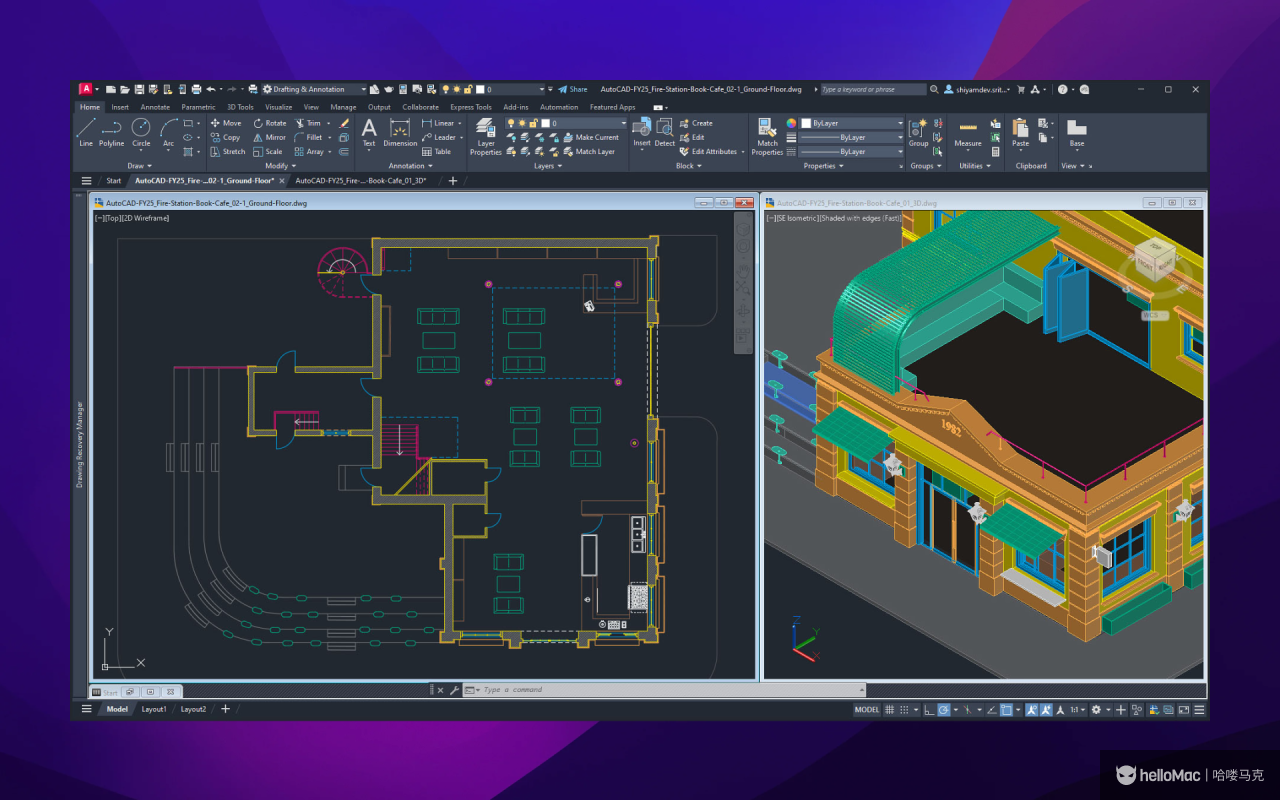The height and width of the screenshot is (800, 1280).
Task: Expand the Annotation panel
Action: click(x=410, y=166)
